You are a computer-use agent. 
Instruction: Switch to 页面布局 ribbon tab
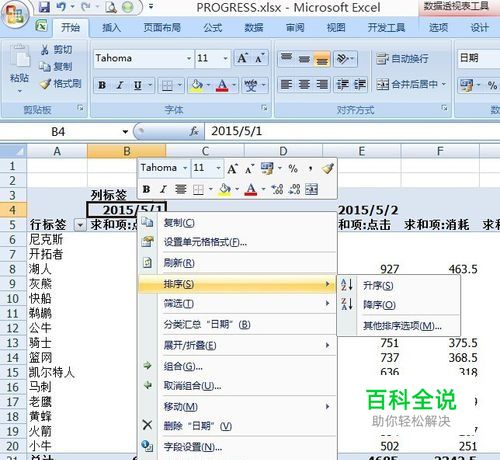pos(162,27)
